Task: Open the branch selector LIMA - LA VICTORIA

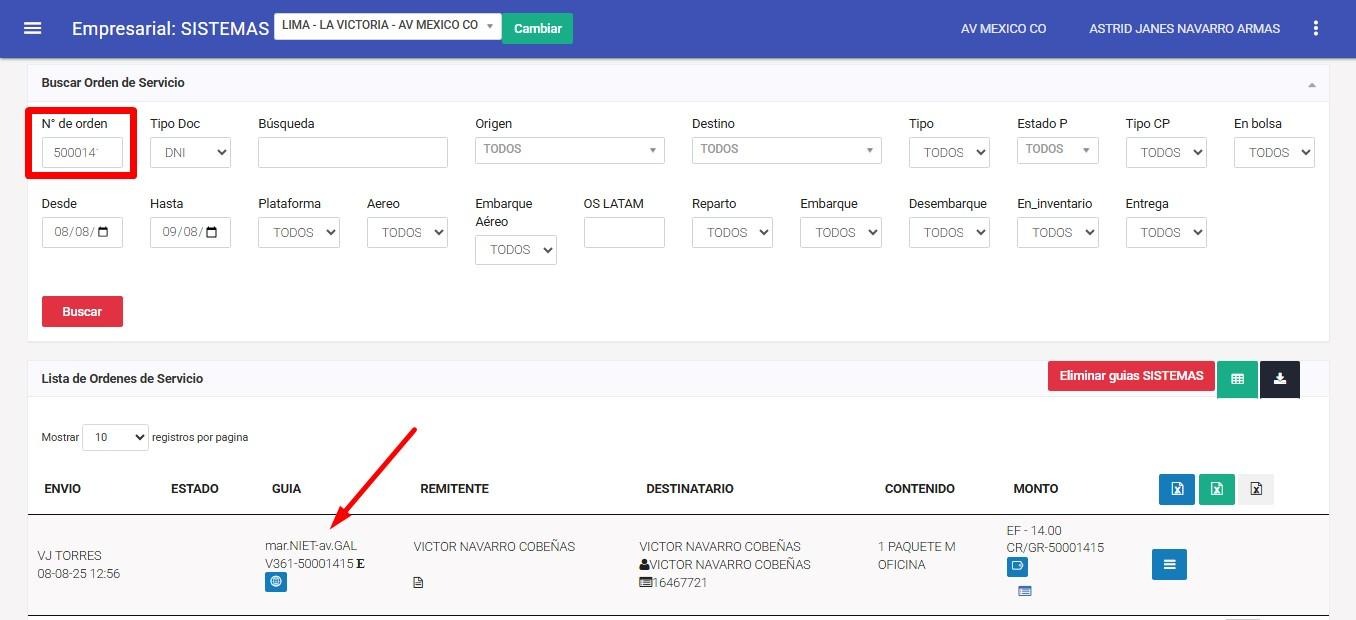Action: point(387,26)
